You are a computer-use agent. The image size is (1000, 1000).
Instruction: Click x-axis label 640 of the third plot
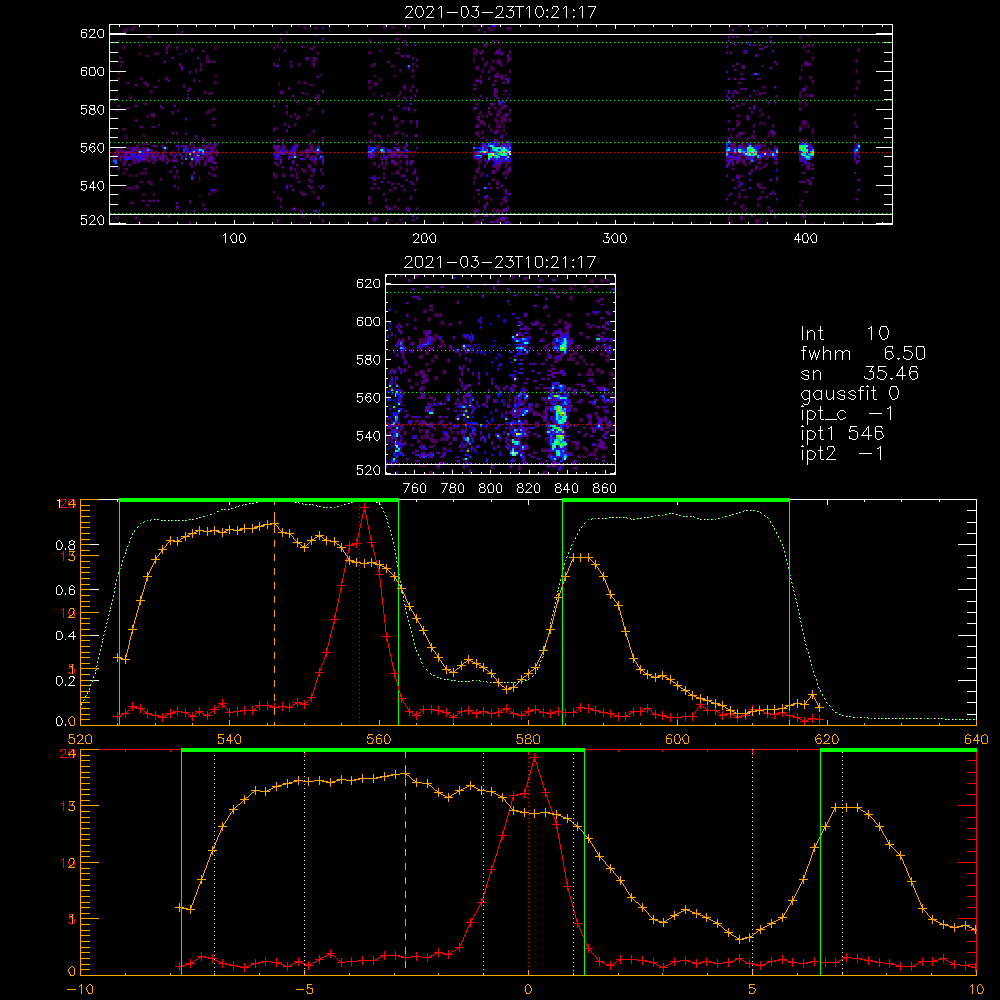pos(976,739)
